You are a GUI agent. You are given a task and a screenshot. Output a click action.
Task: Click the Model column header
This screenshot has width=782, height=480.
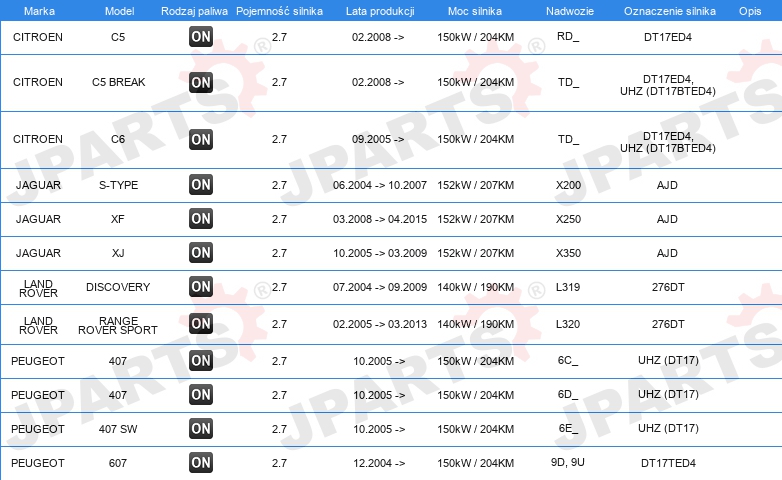coord(119,11)
